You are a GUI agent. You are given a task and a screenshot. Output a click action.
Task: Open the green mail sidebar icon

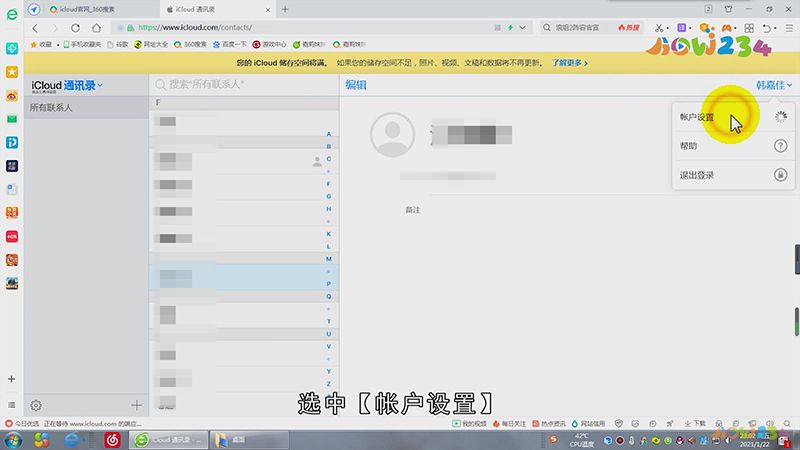coord(12,119)
